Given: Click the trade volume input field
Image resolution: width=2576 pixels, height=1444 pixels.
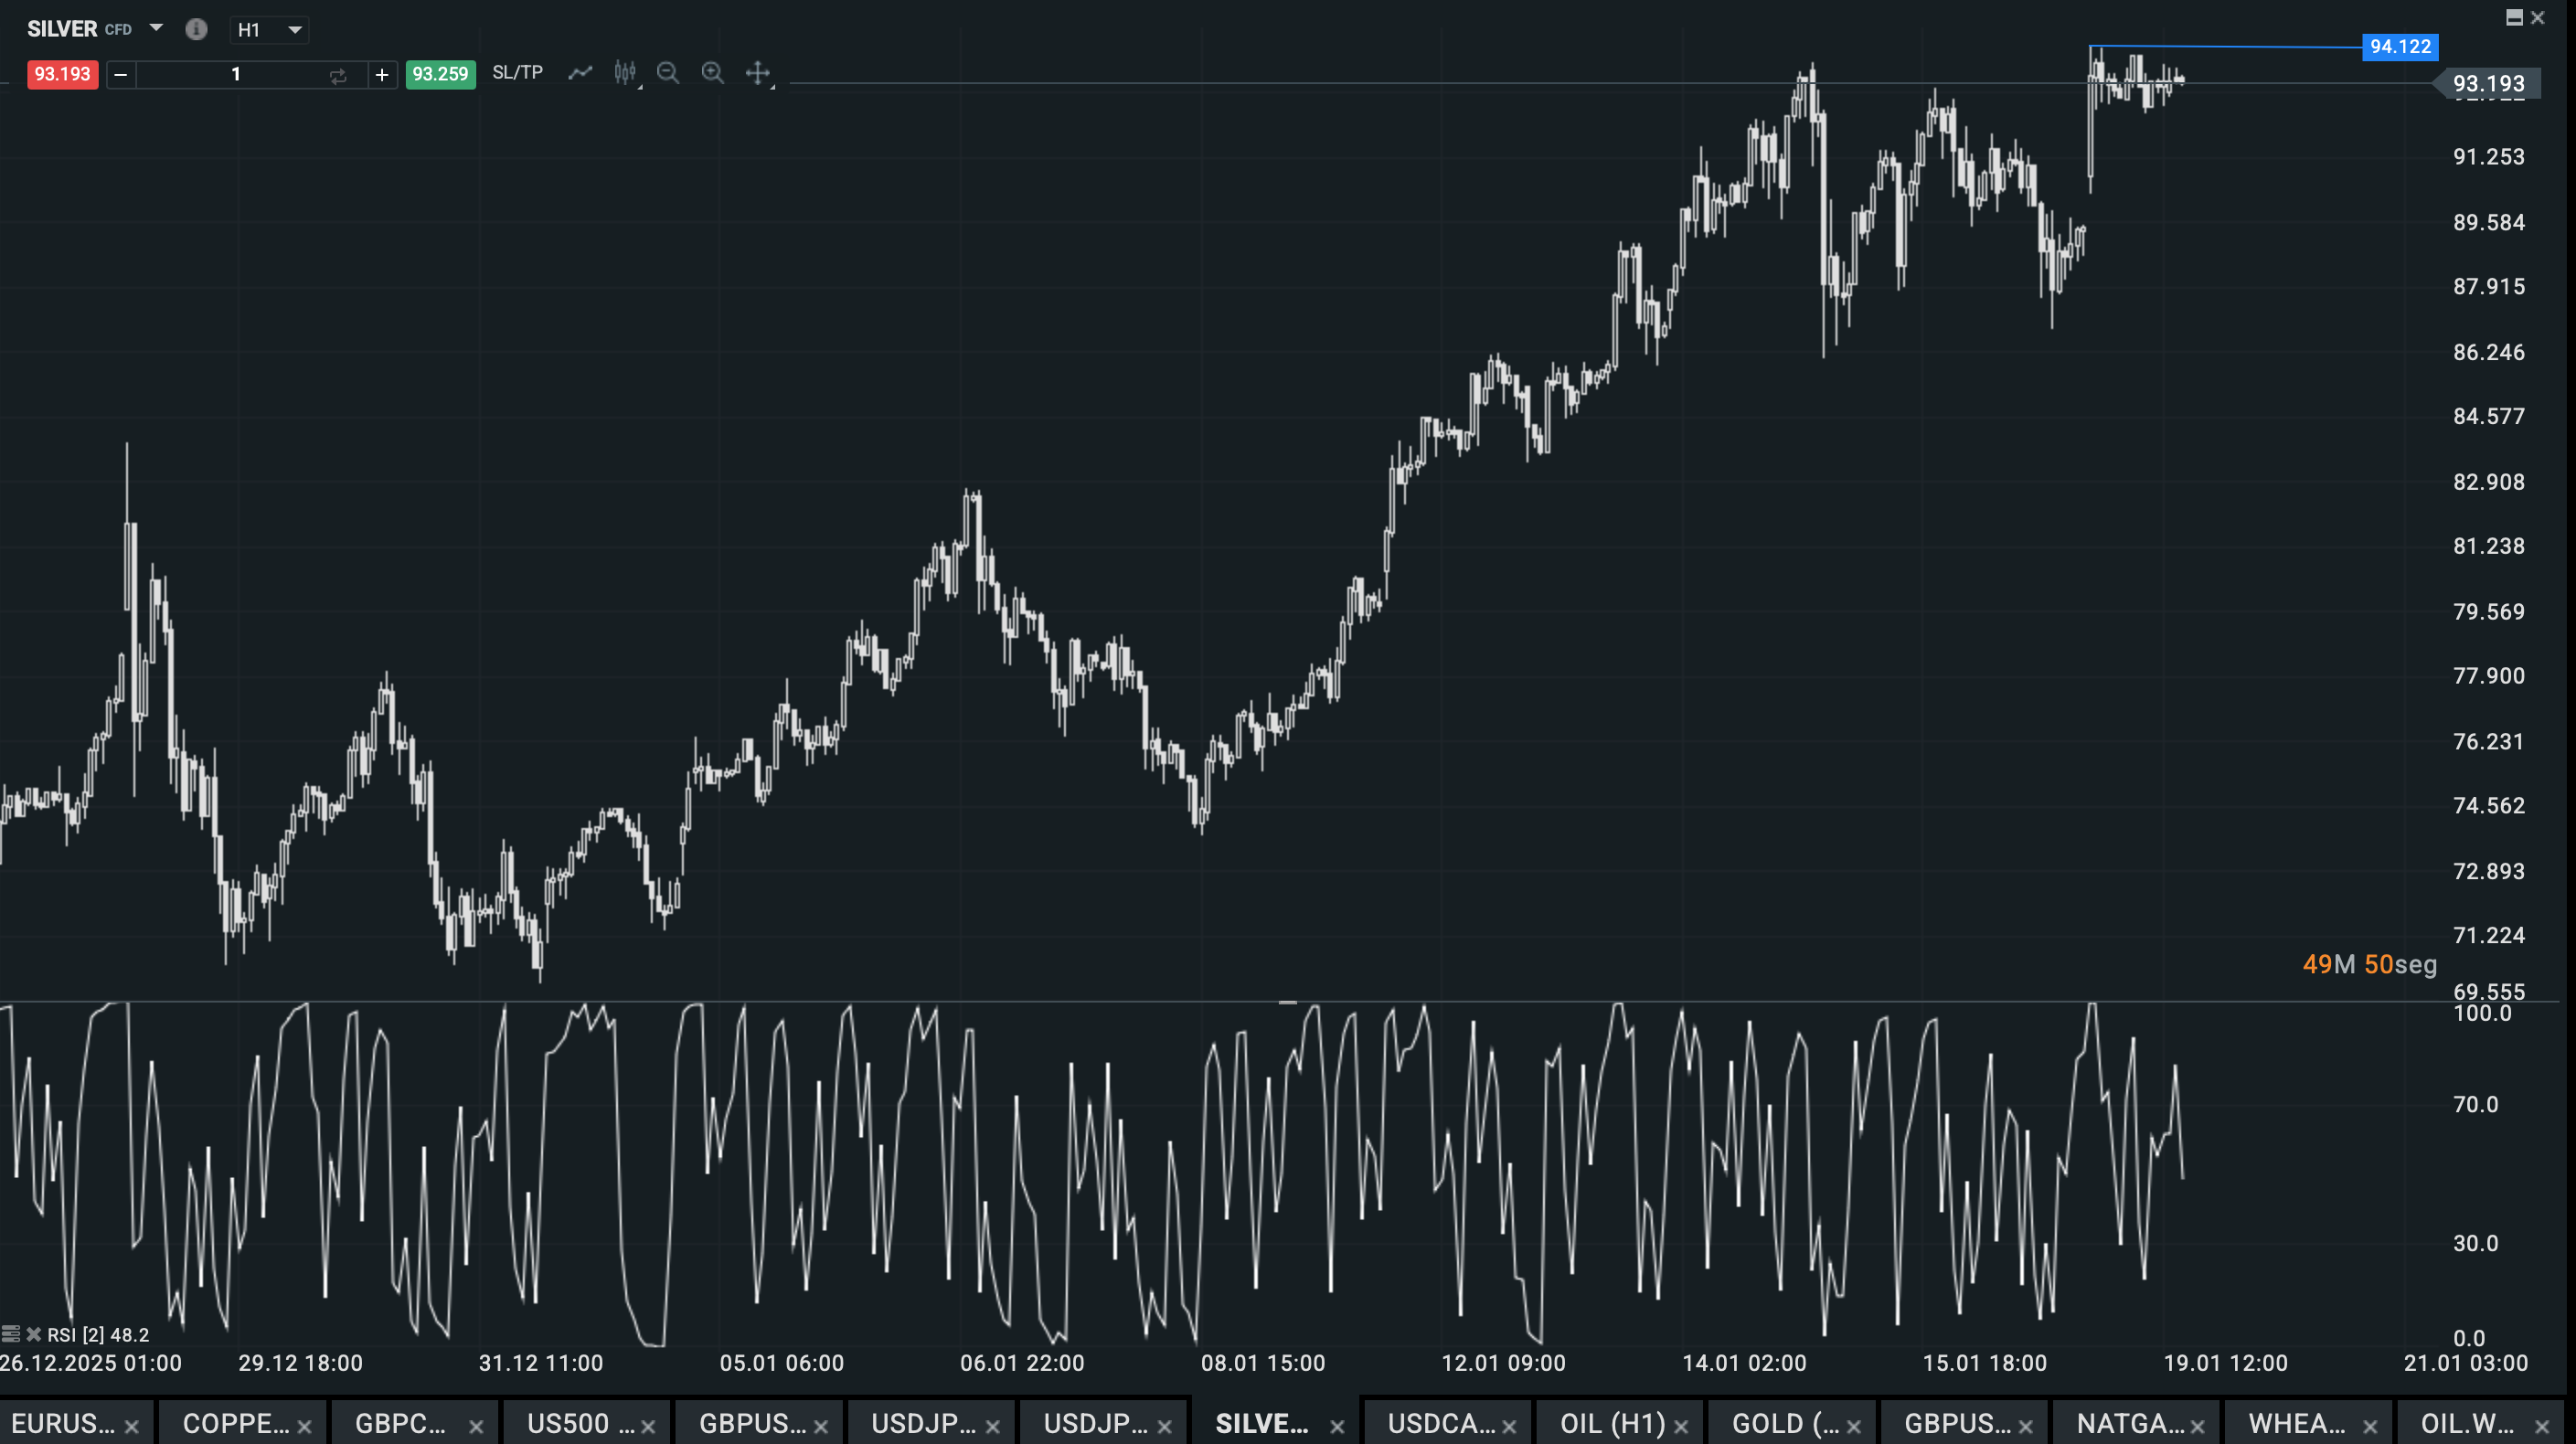Looking at the screenshot, I should [235, 75].
